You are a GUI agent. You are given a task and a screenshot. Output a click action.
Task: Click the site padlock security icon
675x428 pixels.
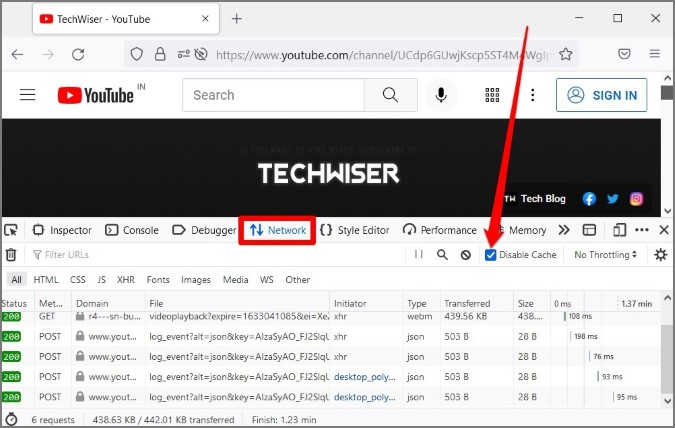(160, 54)
